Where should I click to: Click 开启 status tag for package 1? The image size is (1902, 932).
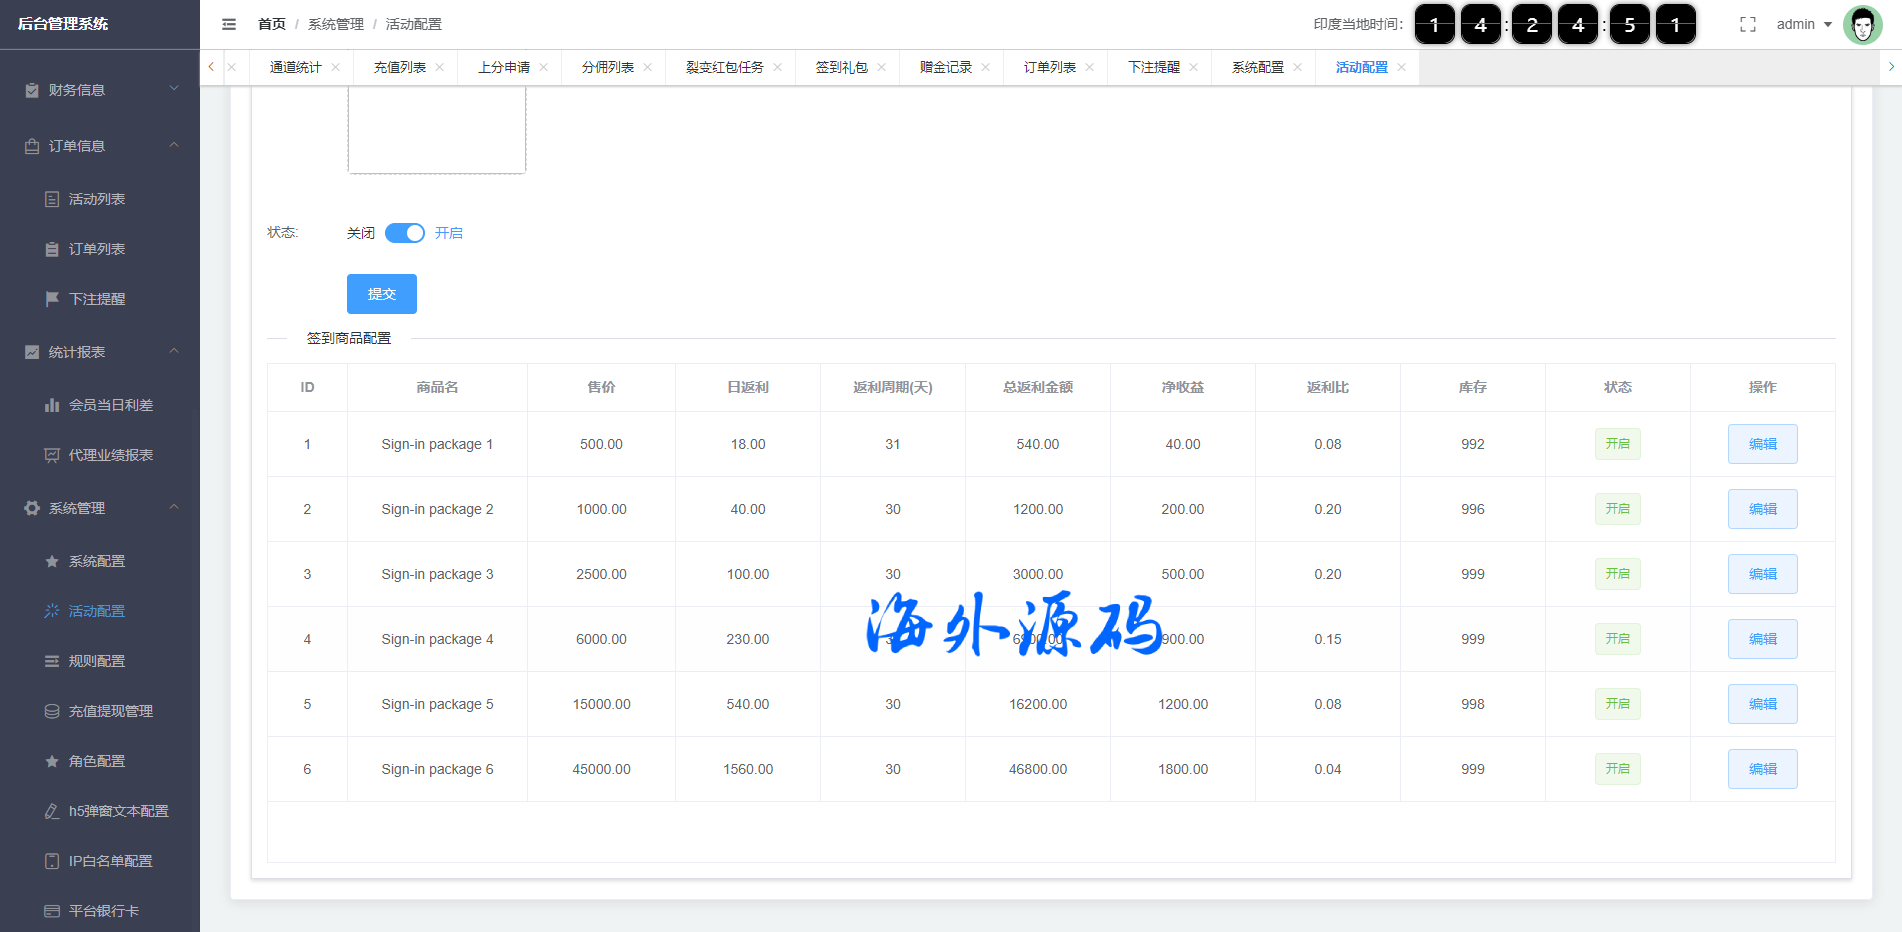(x=1617, y=444)
